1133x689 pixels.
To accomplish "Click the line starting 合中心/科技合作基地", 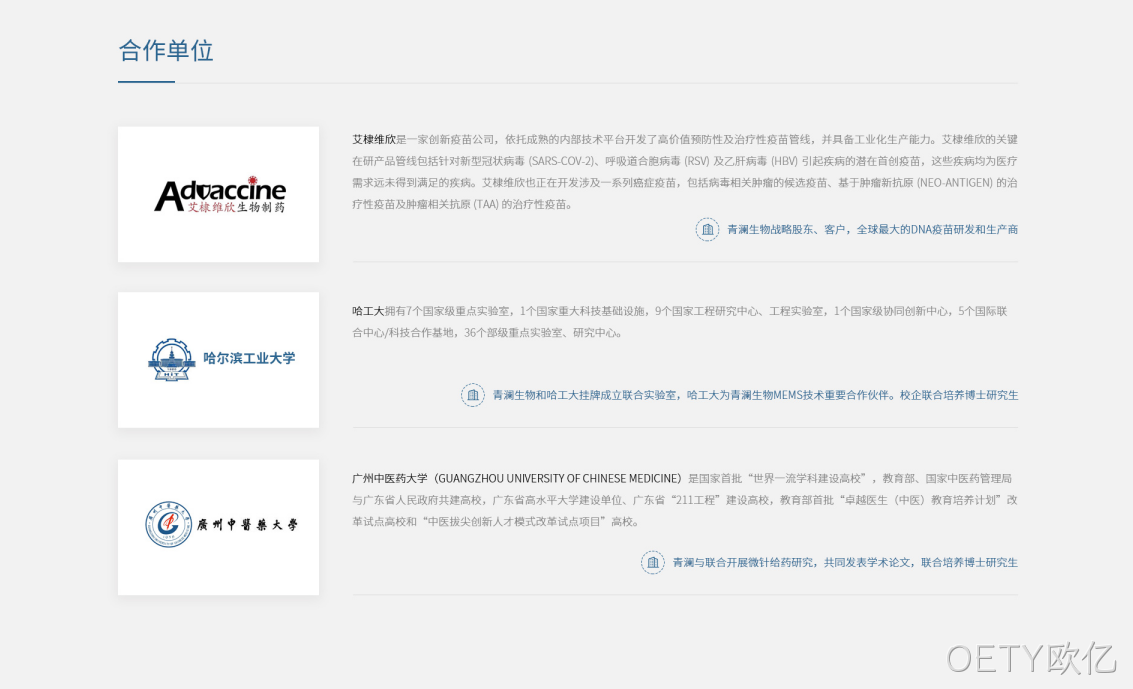I will [x=488, y=333].
